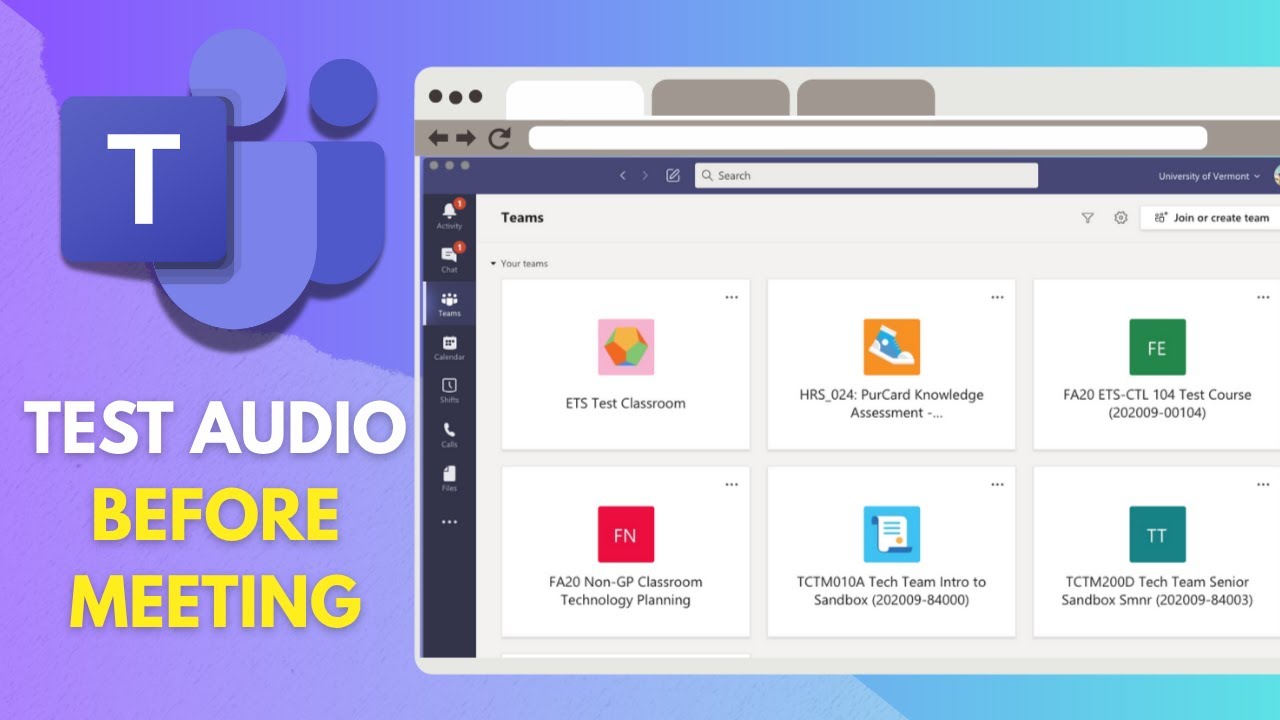Open ETS Test Classroom team name

[626, 404]
